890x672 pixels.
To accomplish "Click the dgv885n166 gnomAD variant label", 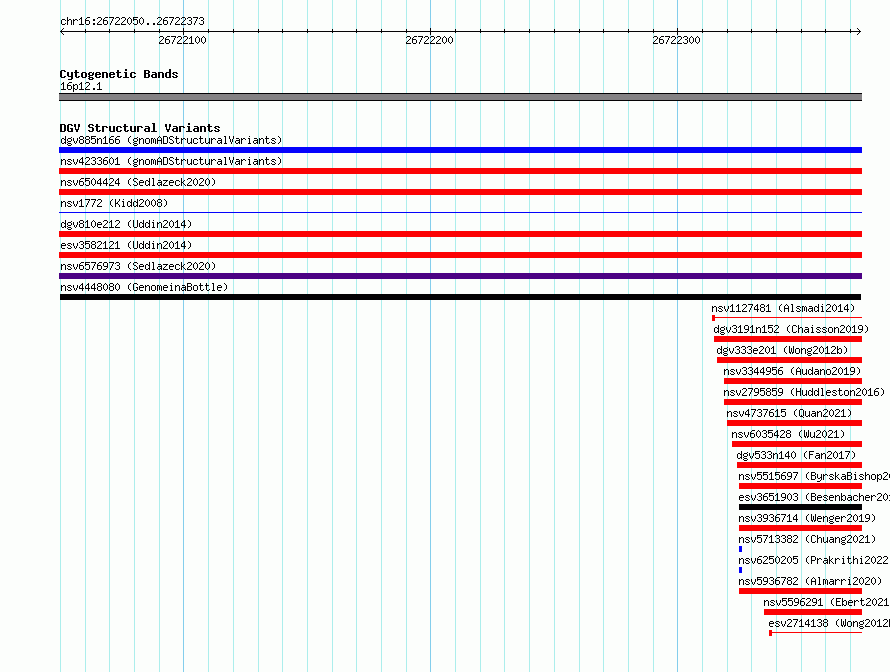I will [x=171, y=140].
